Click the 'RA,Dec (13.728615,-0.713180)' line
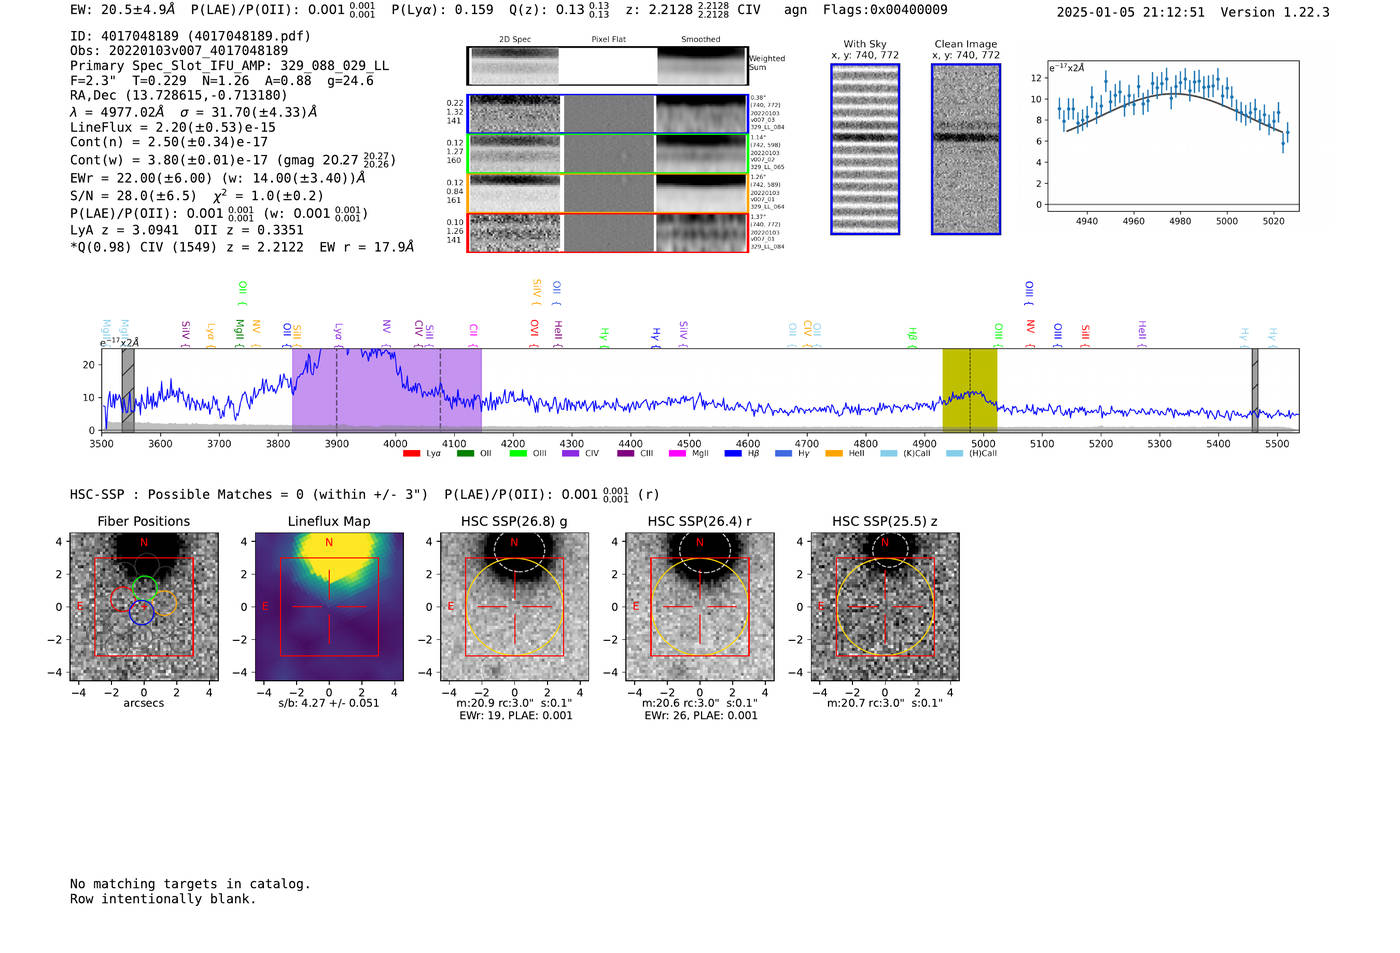 click(x=179, y=96)
